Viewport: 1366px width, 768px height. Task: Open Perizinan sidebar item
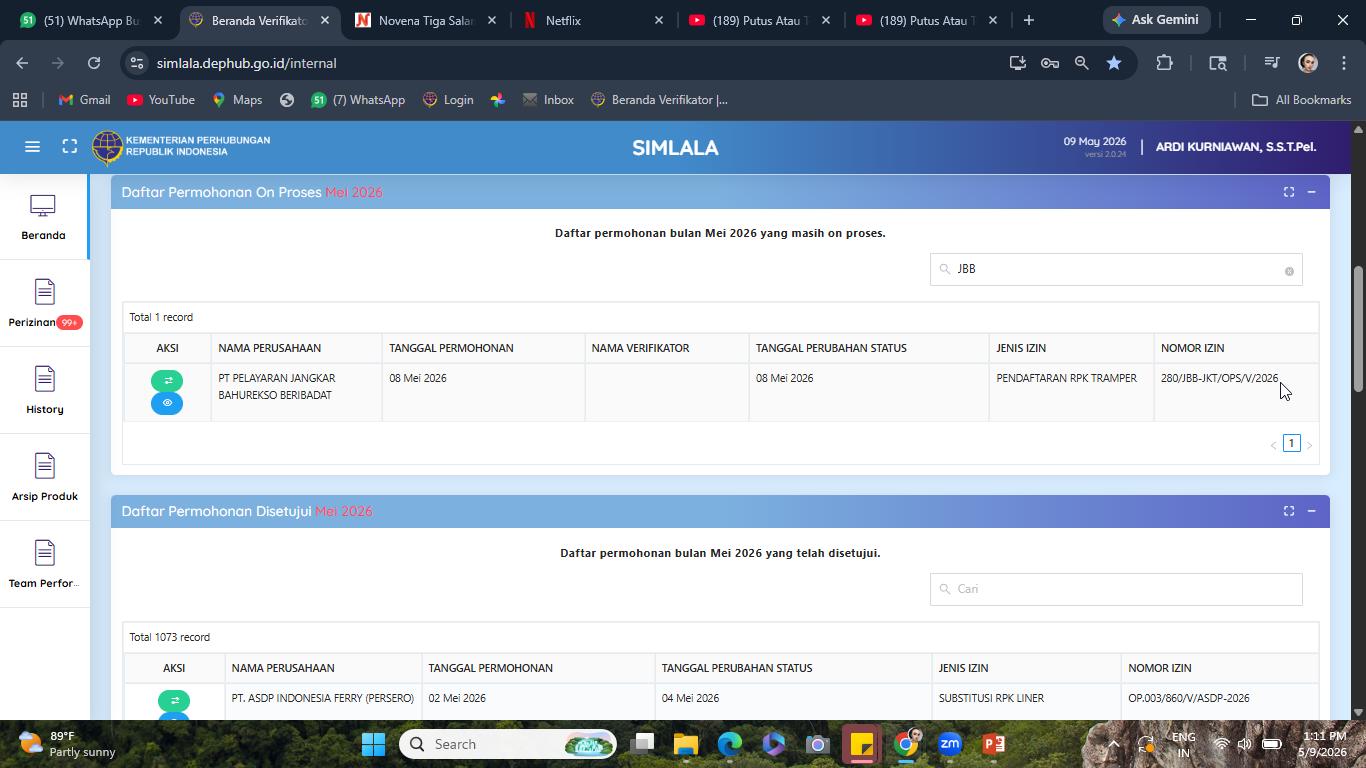tap(44, 304)
